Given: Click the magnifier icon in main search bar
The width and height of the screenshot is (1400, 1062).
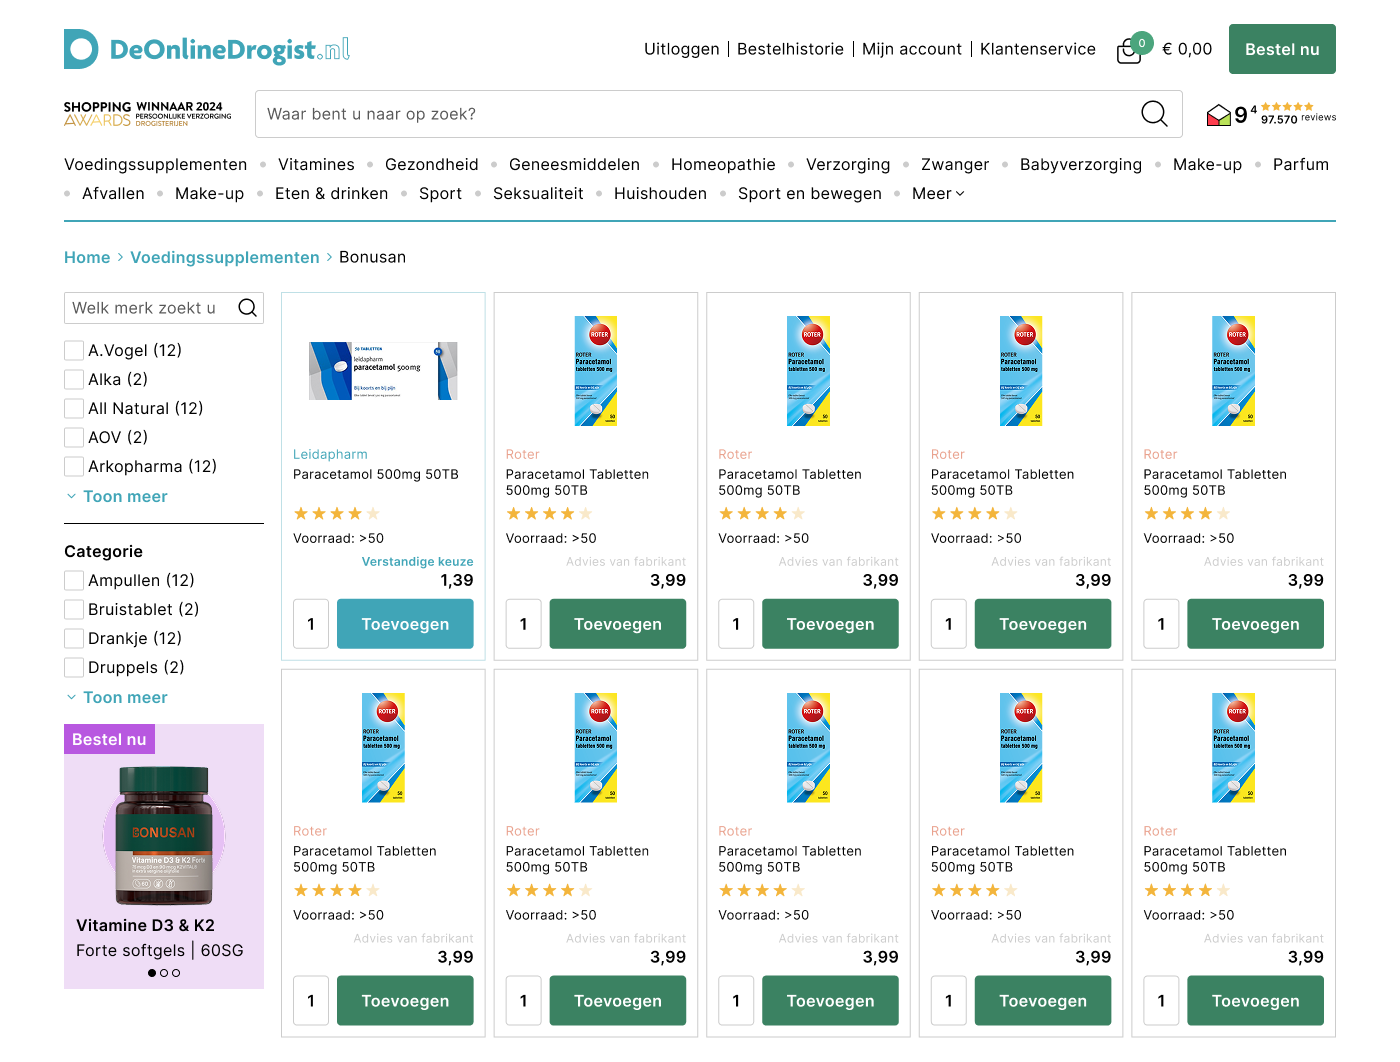Looking at the screenshot, I should point(1154,114).
